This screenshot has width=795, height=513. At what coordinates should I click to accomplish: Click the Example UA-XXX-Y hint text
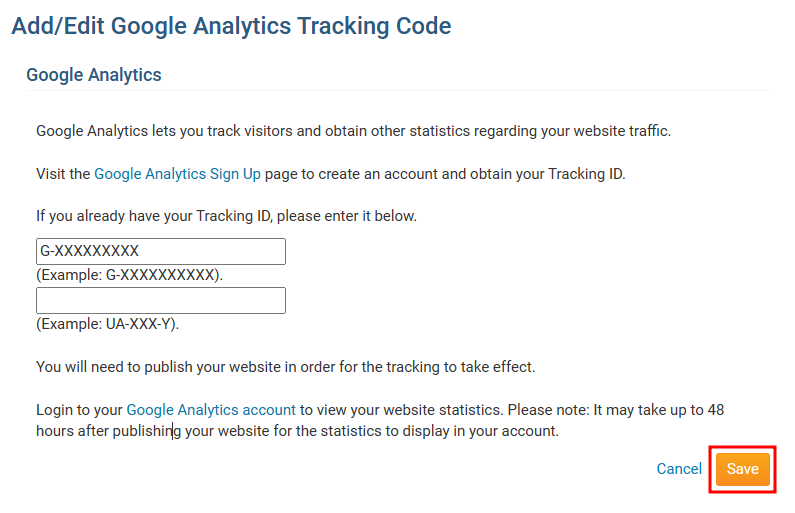coord(108,325)
